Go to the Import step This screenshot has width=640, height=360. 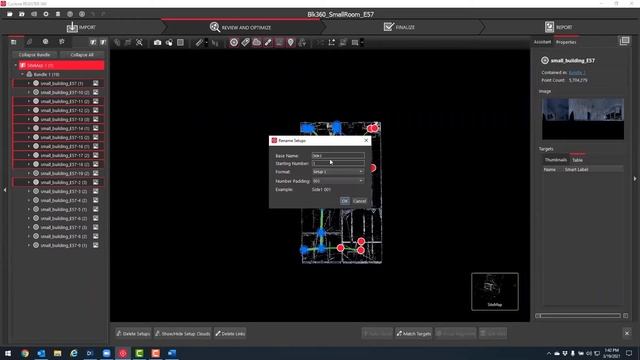[x=81, y=27]
